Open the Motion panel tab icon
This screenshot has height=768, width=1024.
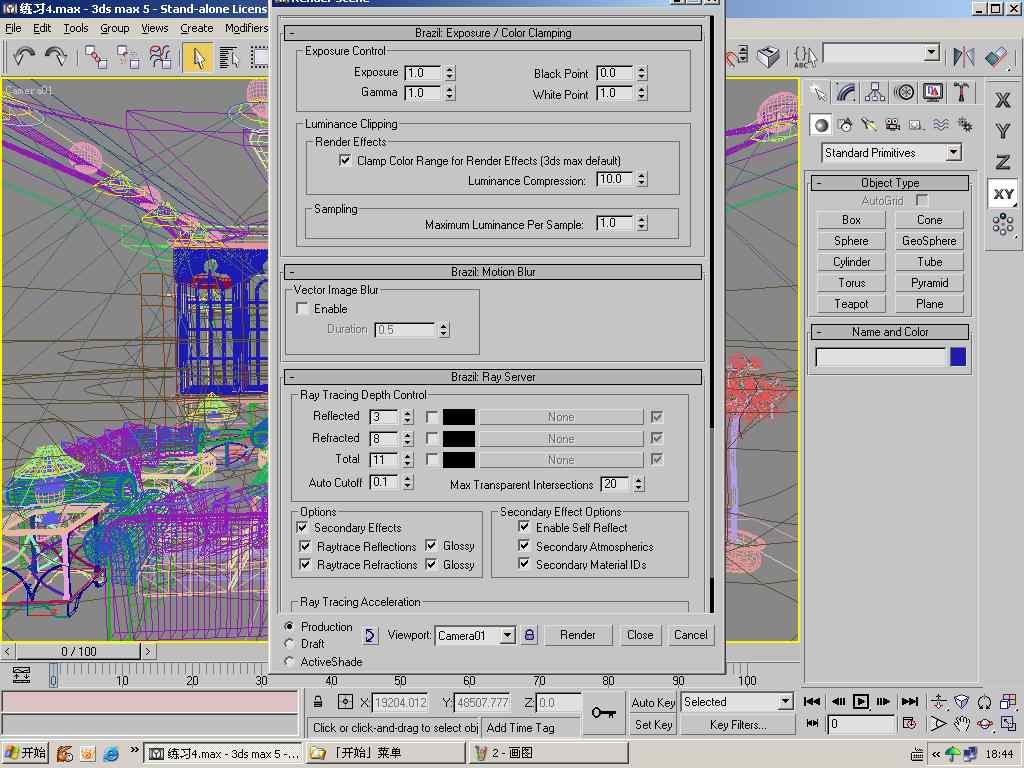(904, 93)
